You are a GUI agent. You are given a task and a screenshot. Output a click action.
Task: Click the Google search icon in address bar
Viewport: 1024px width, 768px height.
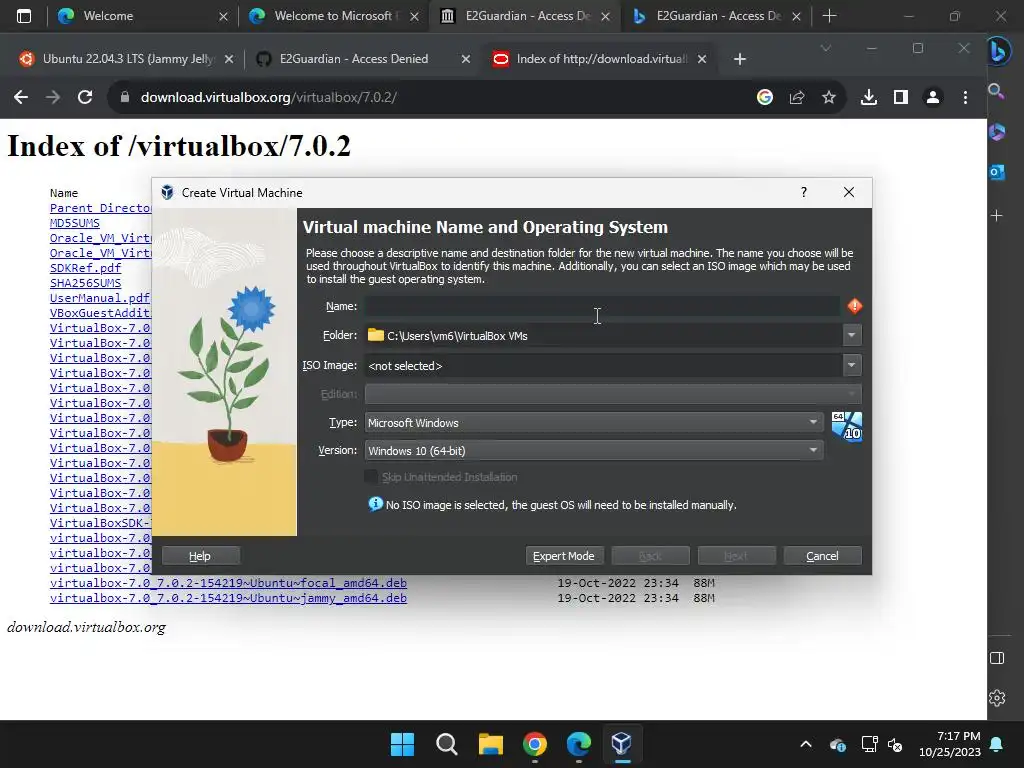765,97
